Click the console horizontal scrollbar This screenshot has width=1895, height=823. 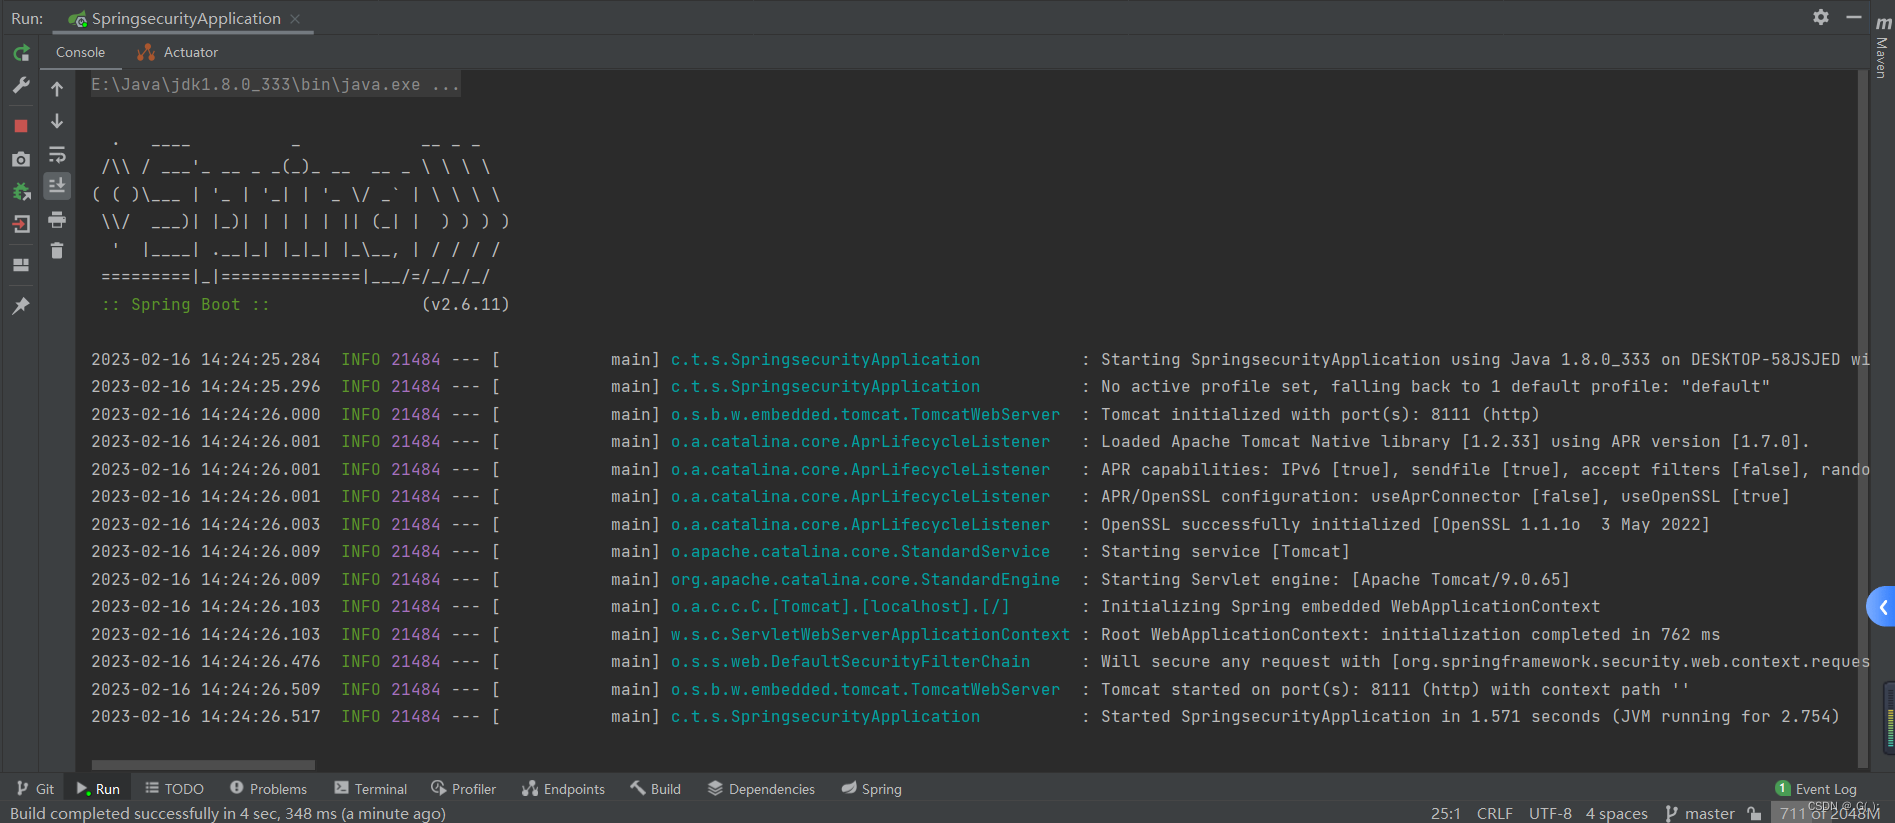[203, 765]
